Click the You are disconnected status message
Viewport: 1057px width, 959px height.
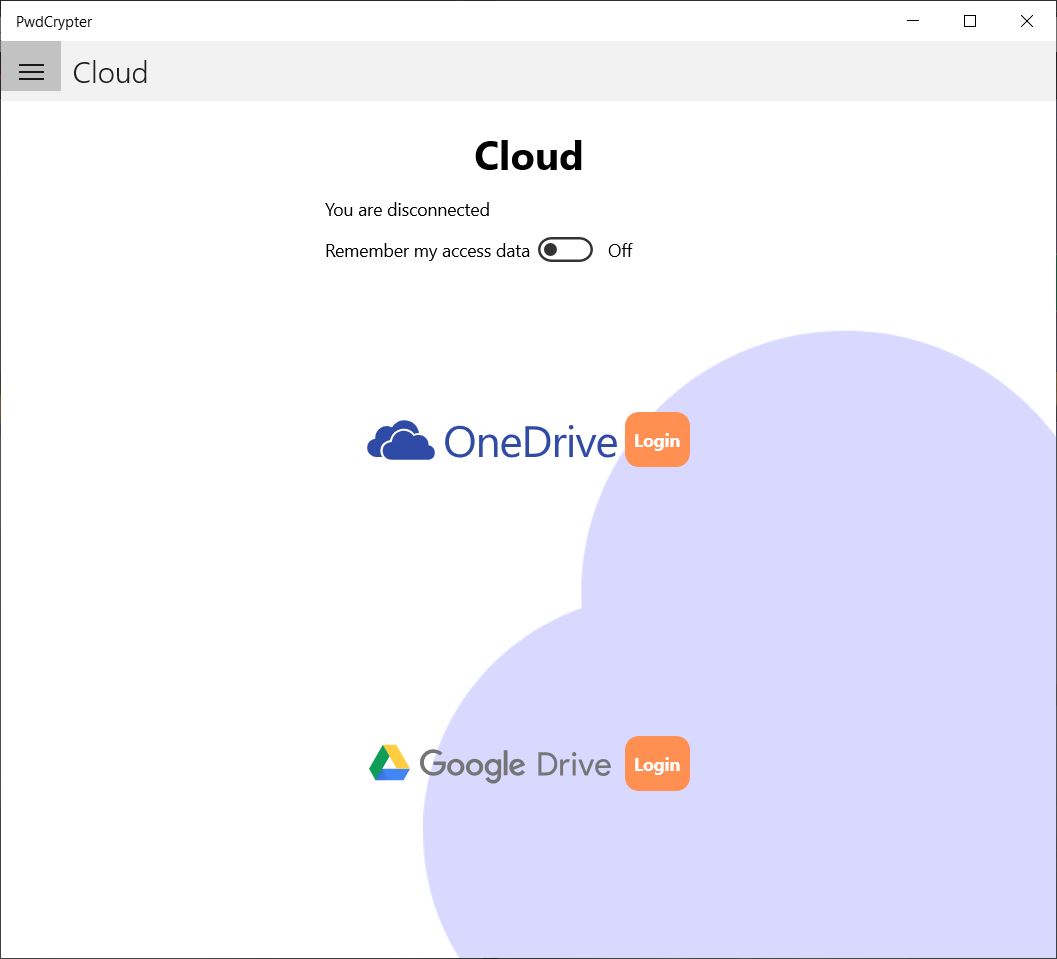[x=407, y=210]
